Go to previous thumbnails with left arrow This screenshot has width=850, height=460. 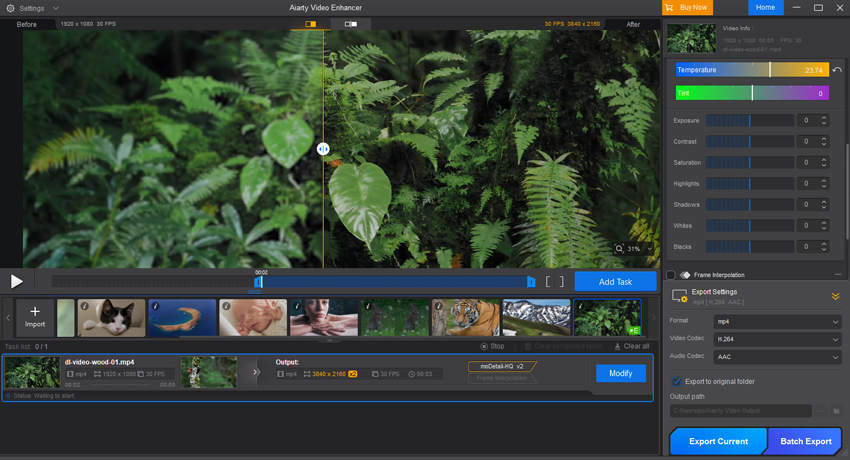coord(8,318)
